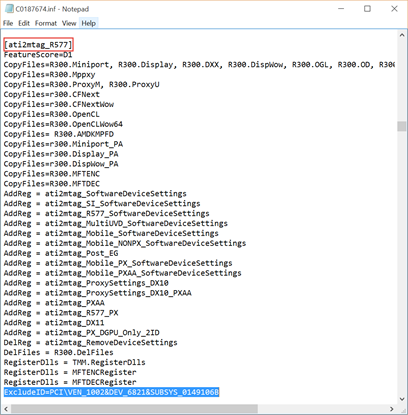Click the DelReg = ati2mtag_RemoveDeviceSettings line
408x415 pixels.
point(91,342)
